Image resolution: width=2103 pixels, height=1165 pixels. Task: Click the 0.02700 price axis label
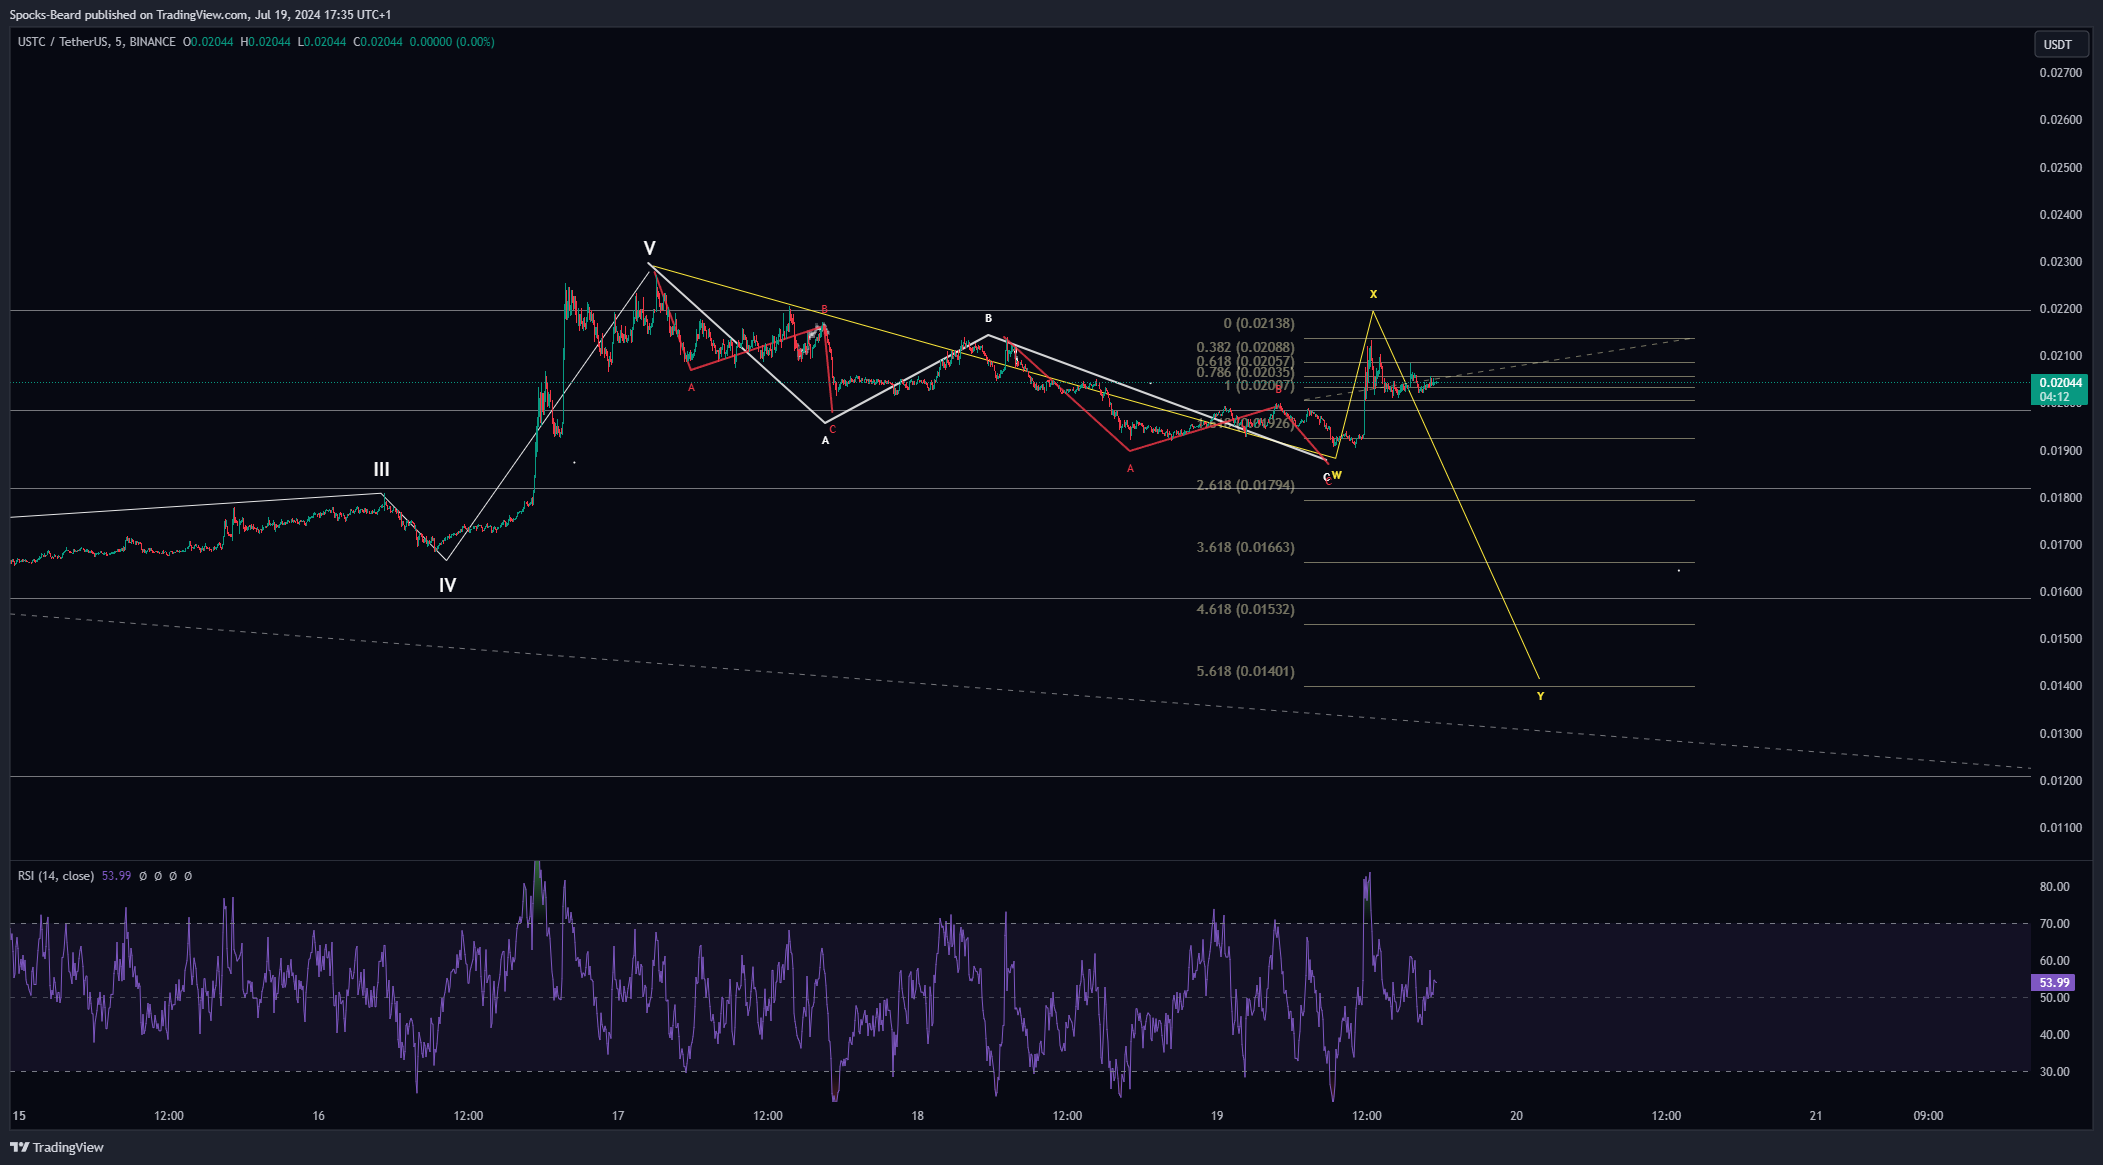coord(2060,73)
